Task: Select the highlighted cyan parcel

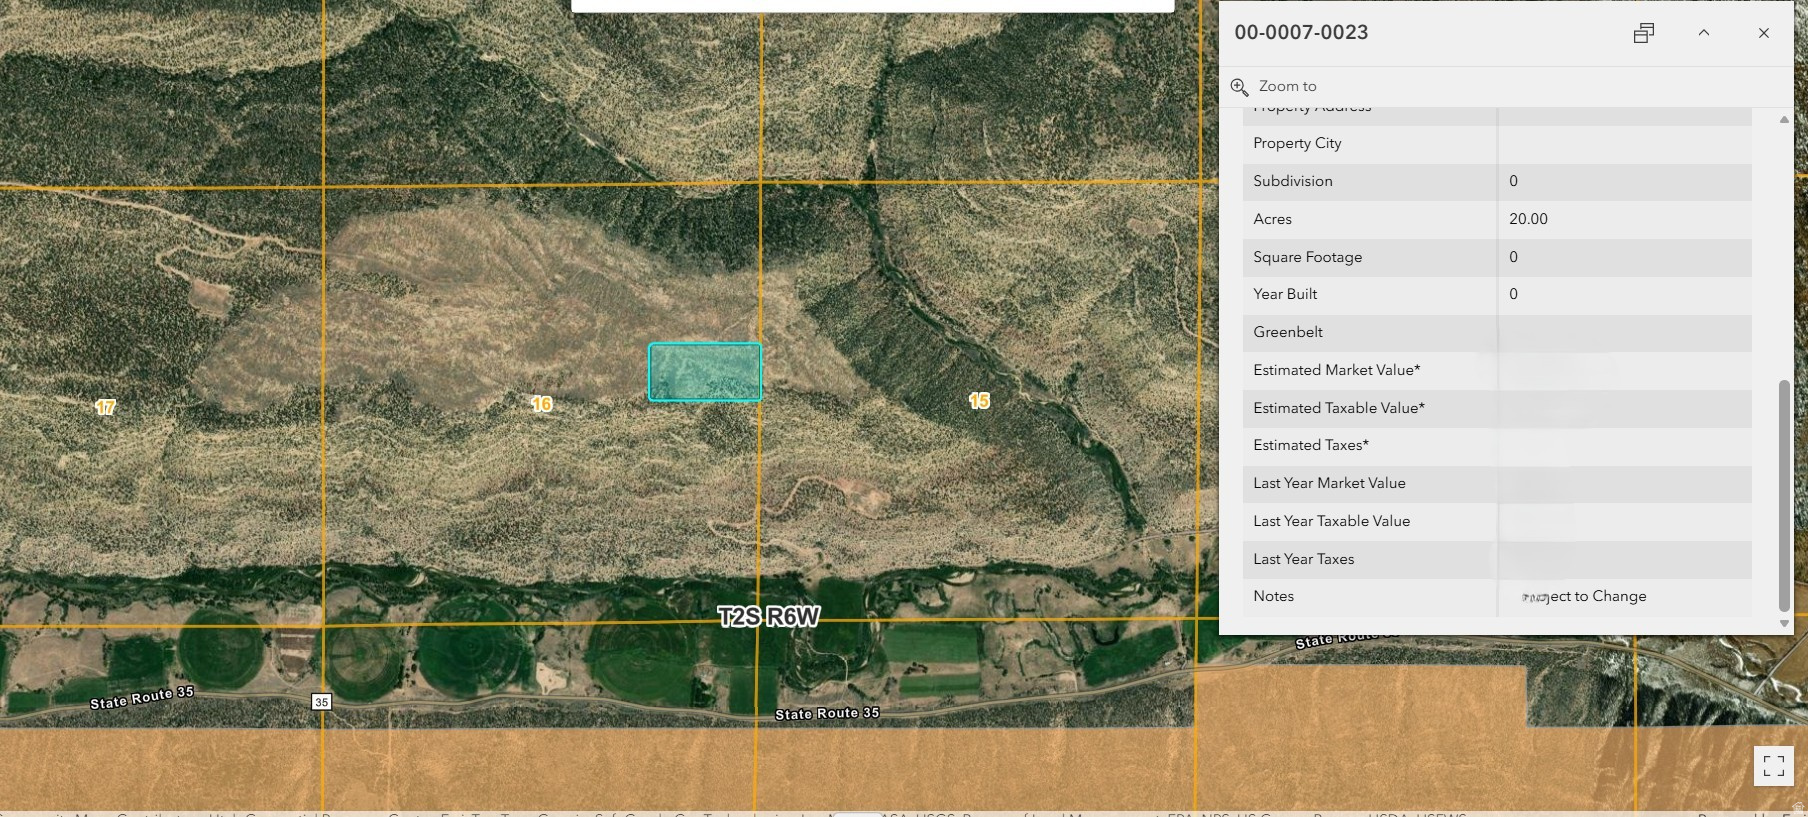Action: coord(704,372)
